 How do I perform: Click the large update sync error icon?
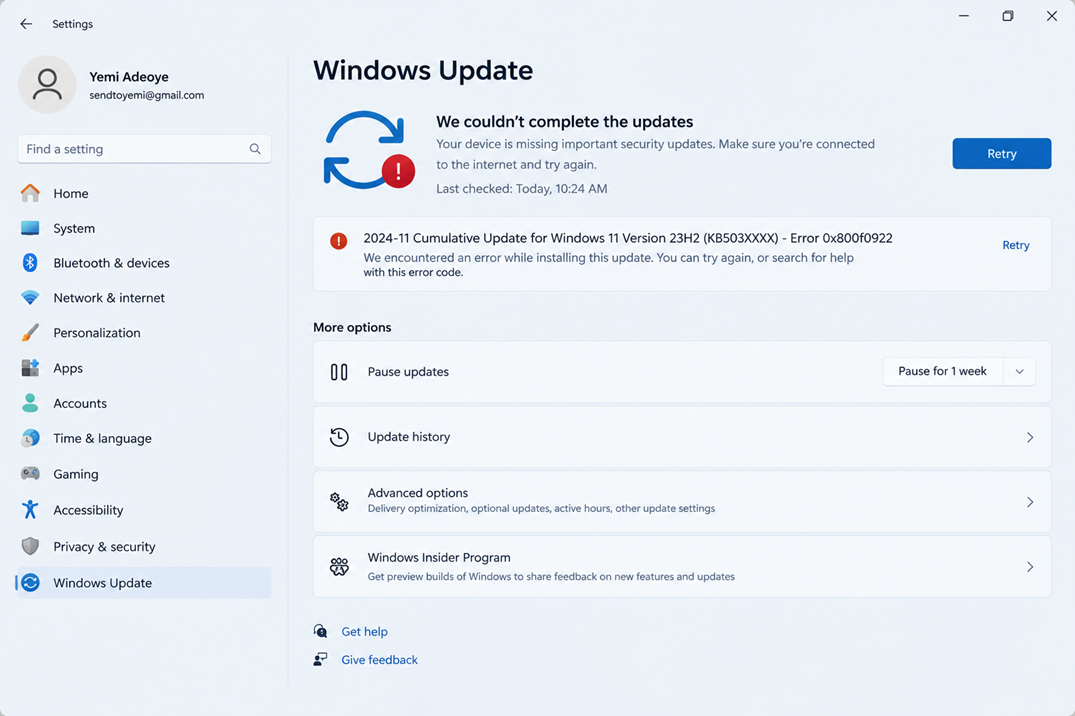369,150
